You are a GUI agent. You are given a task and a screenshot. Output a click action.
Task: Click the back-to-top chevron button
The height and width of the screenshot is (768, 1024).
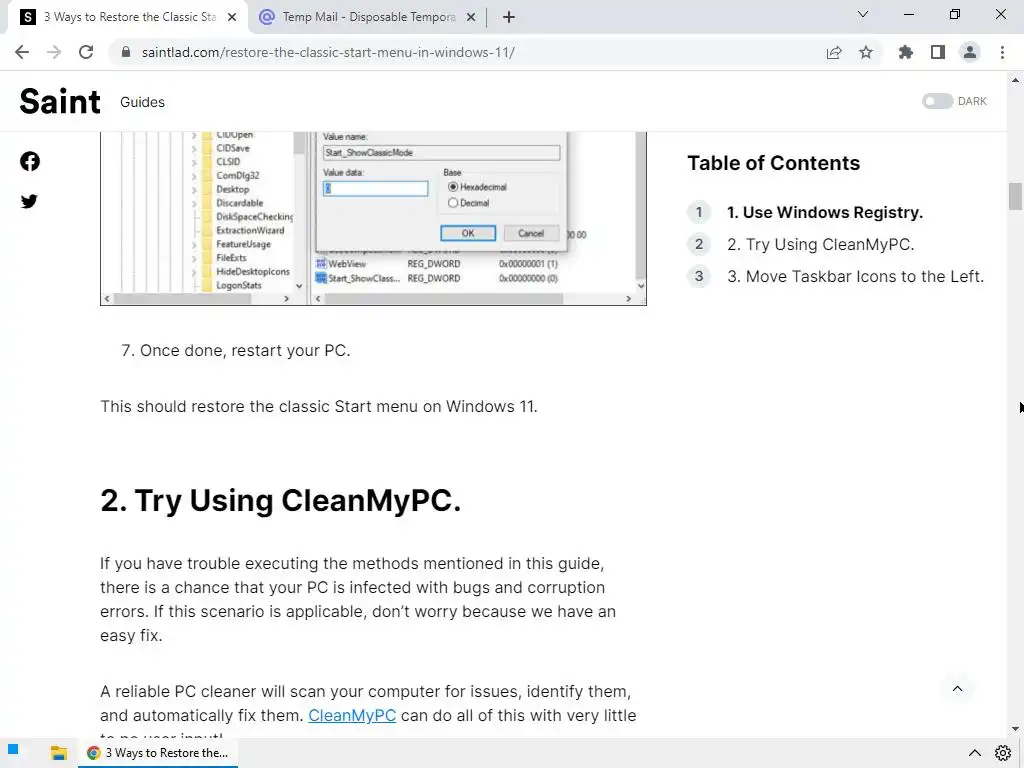click(957, 688)
